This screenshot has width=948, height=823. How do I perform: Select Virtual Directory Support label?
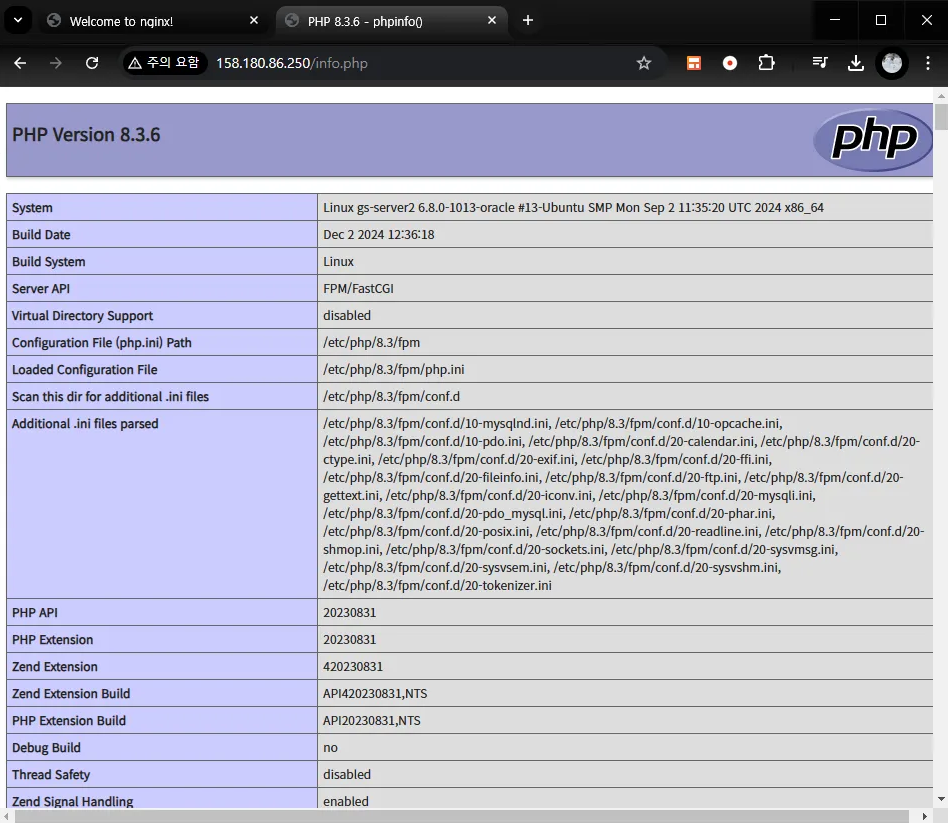click(x=82, y=316)
